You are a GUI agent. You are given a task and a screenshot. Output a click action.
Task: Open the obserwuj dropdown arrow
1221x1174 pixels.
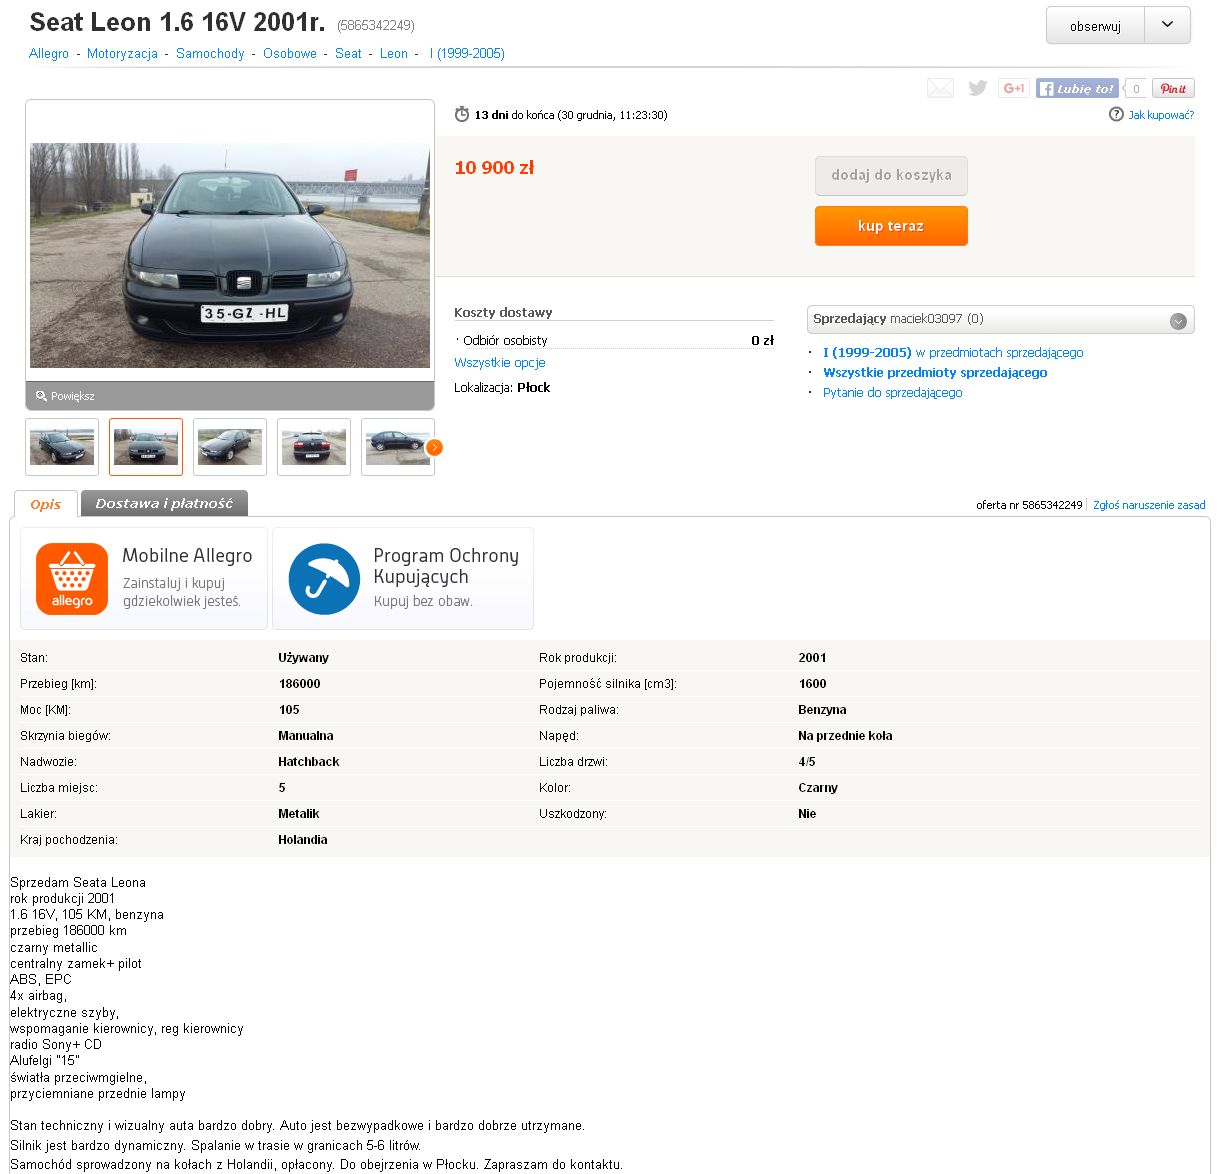(x=1168, y=25)
